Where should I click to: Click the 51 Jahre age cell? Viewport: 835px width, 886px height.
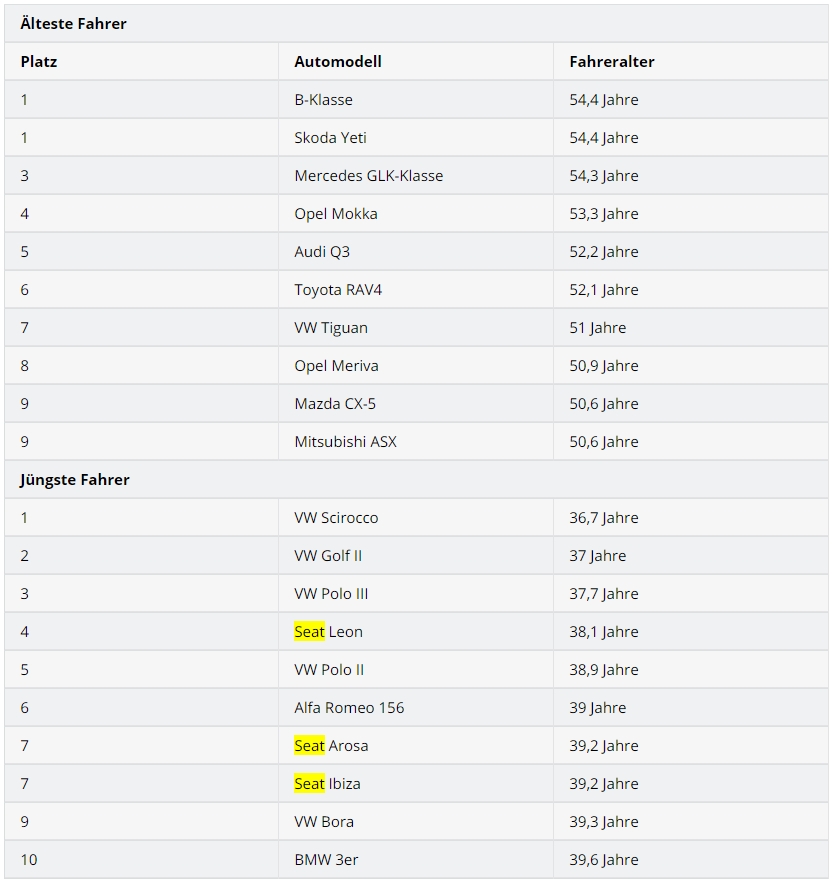pos(597,328)
